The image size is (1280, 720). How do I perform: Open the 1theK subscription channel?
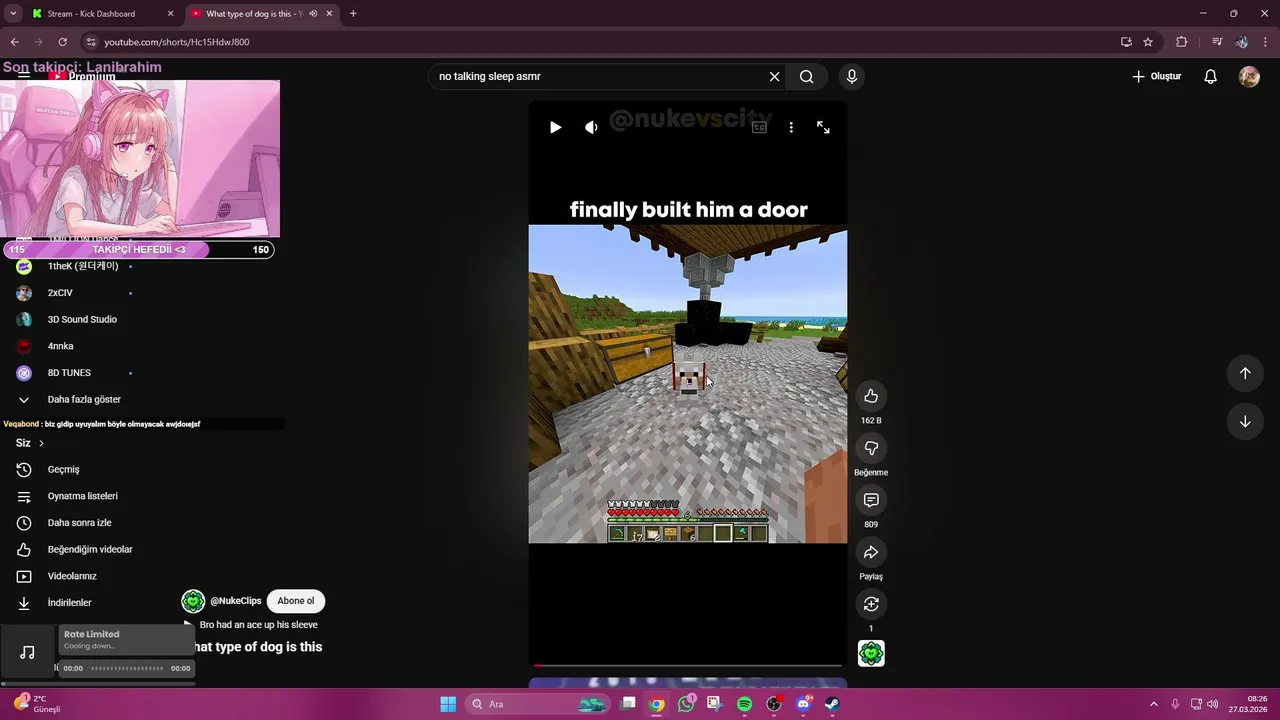point(83,266)
